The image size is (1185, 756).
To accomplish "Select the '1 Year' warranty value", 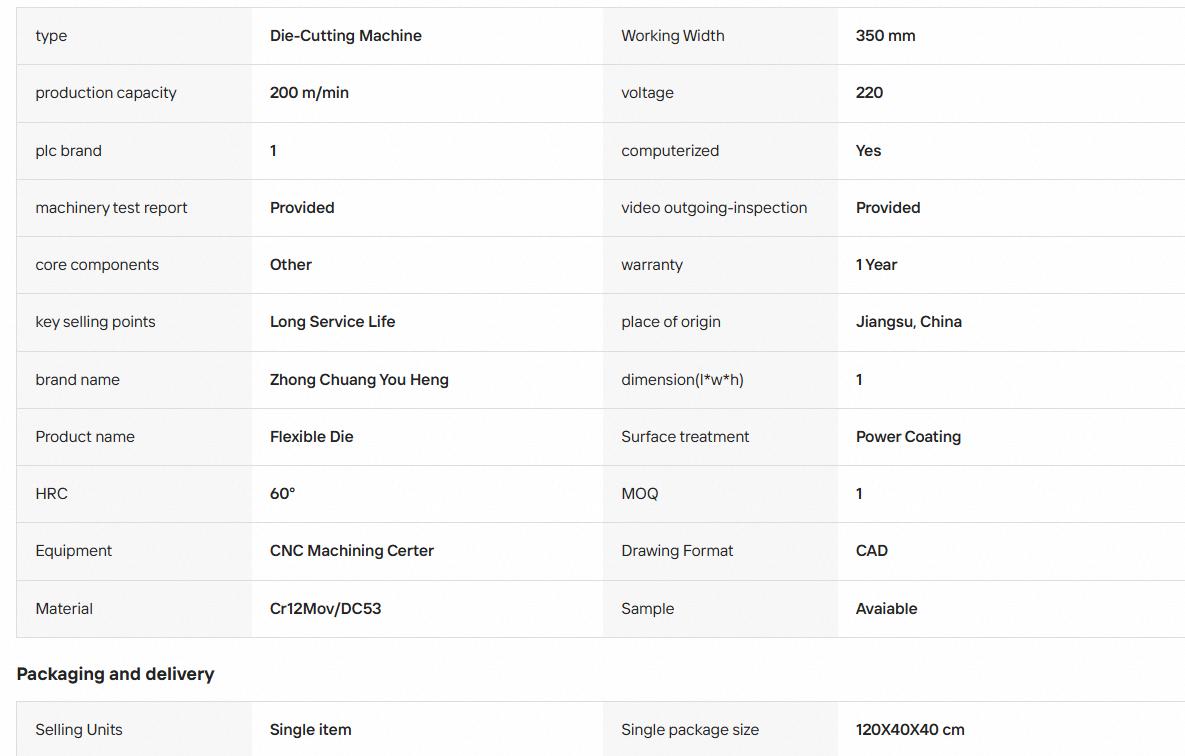I will click(x=876, y=265).
